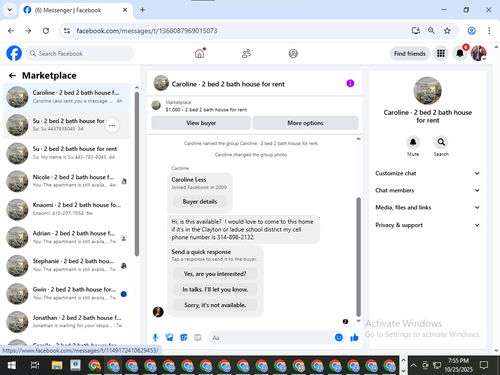Search in conversation magnifier icon
Screen dimensions: 500x375
point(441,142)
